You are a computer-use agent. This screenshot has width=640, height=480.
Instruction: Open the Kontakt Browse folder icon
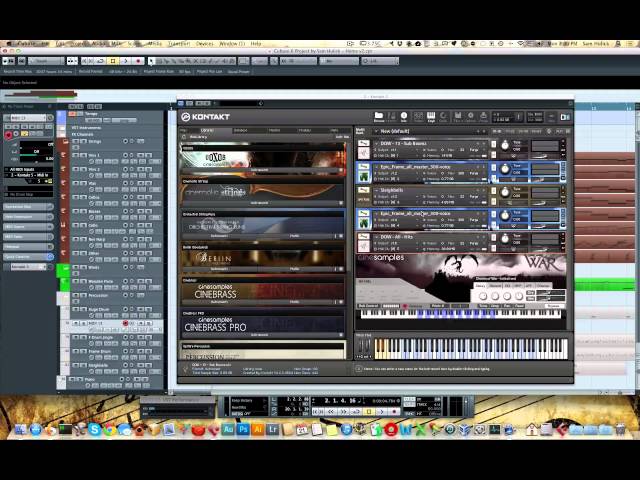[379, 116]
